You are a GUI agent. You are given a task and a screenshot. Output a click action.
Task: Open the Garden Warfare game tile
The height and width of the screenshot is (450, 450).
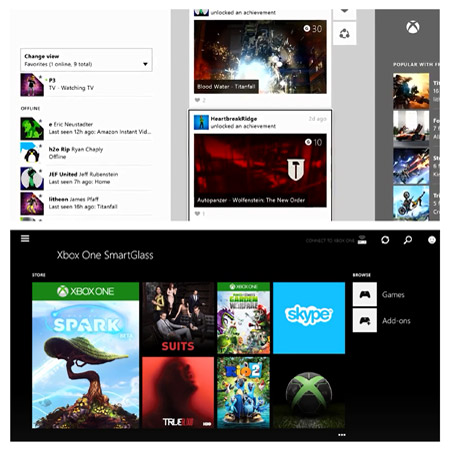tap(243, 318)
